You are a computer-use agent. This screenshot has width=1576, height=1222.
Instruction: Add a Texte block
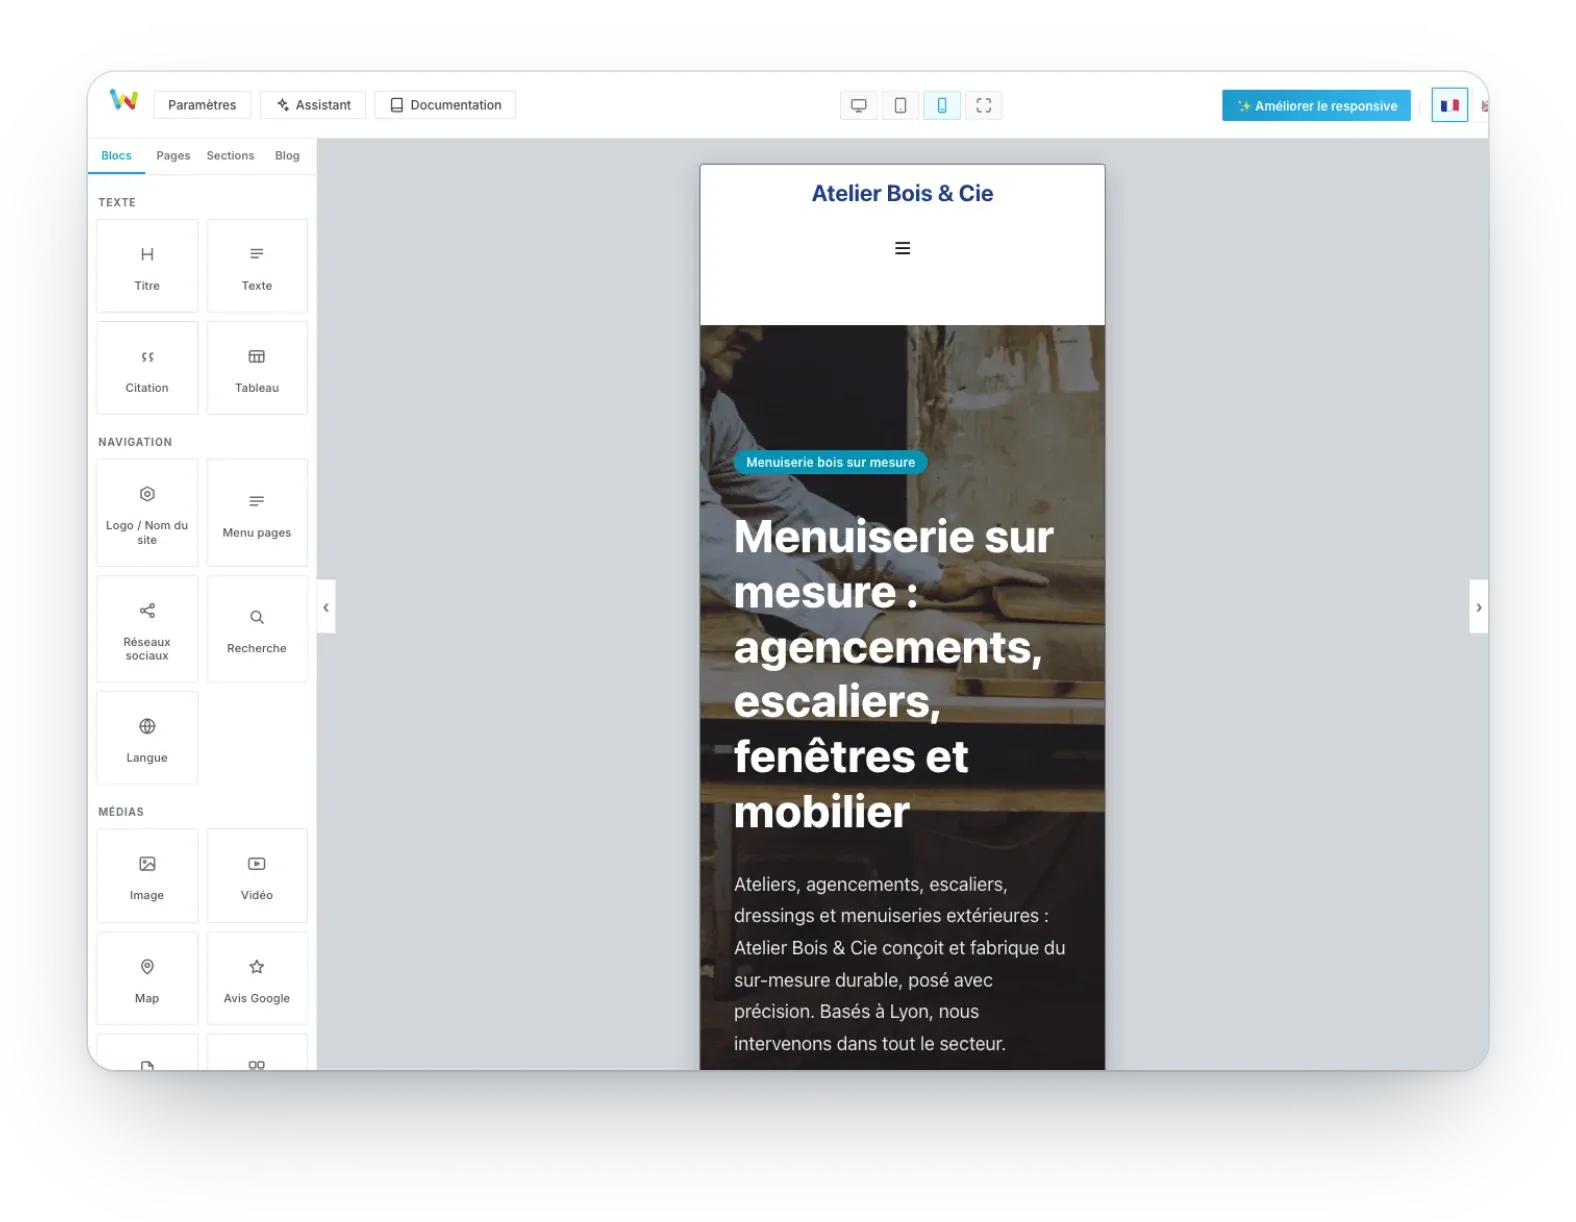point(257,267)
